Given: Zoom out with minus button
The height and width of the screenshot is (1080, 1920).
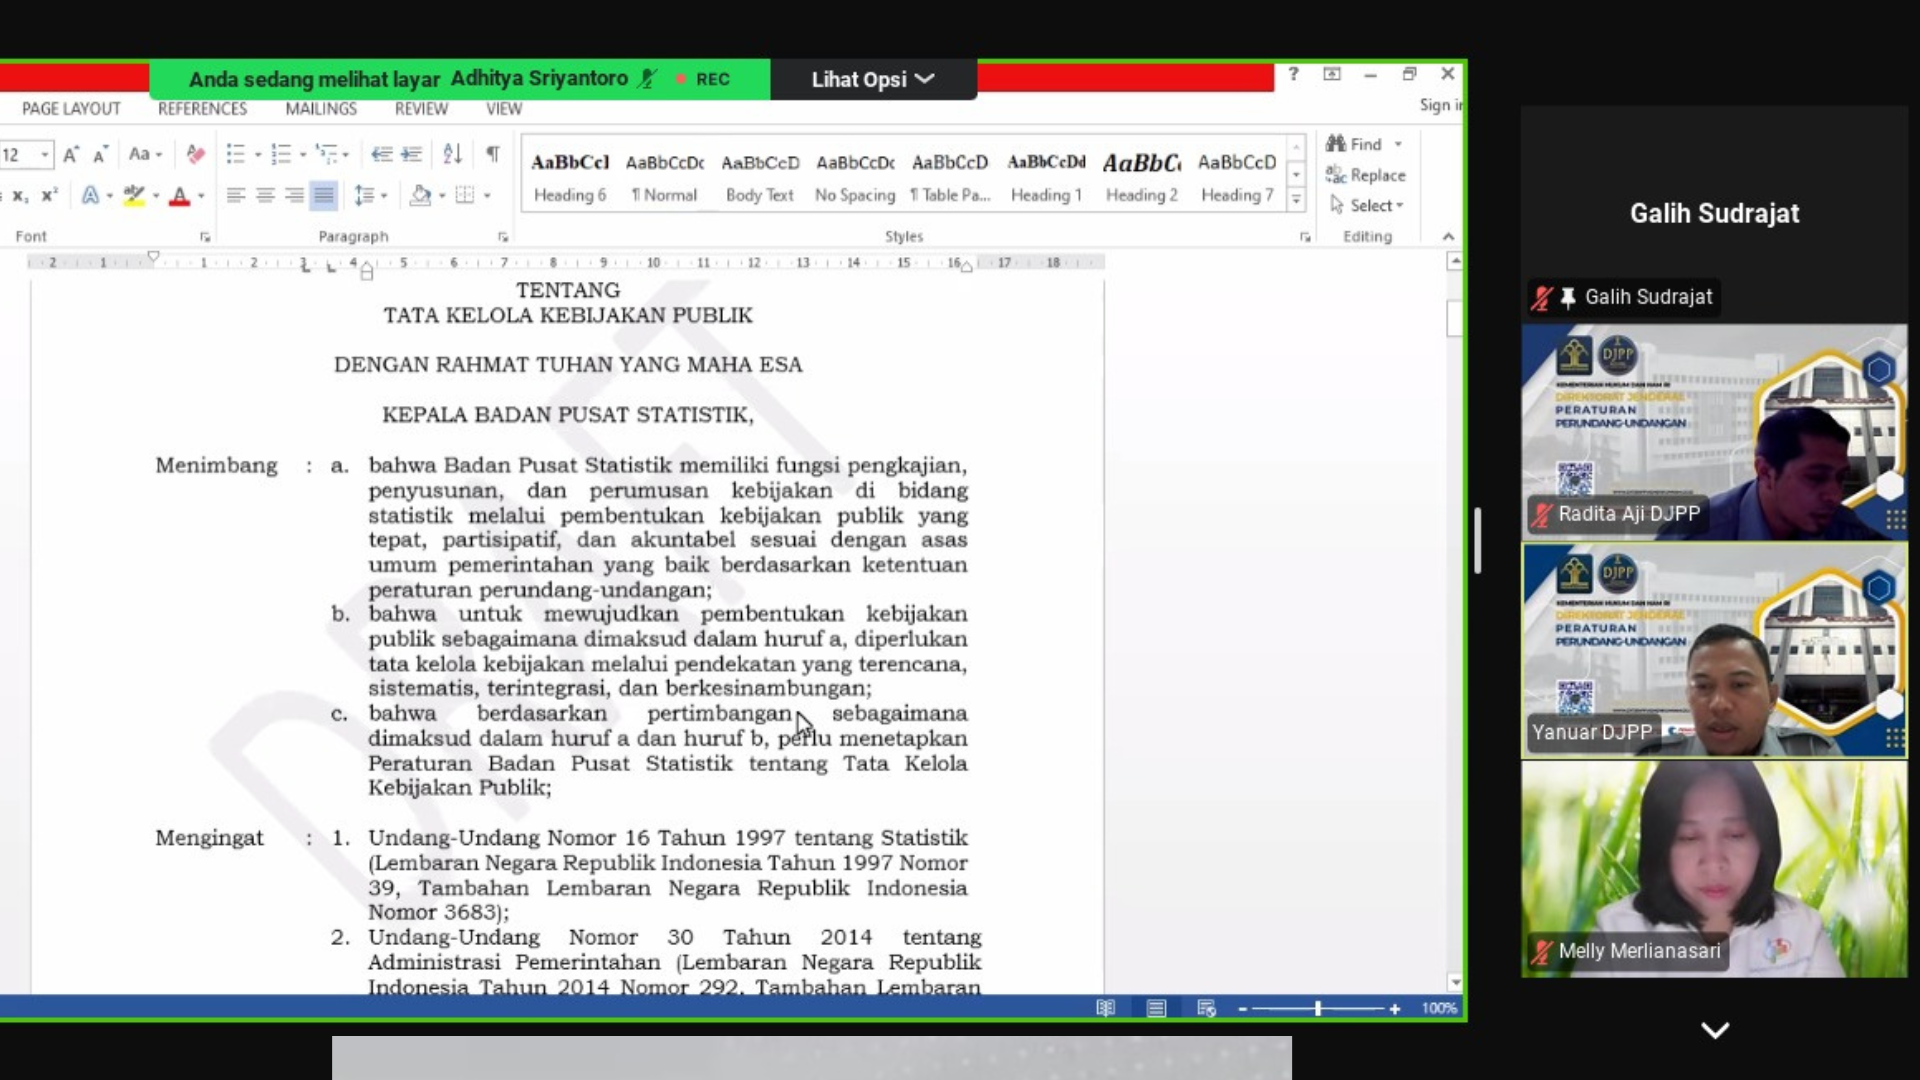Looking at the screenshot, I should tap(1243, 1009).
